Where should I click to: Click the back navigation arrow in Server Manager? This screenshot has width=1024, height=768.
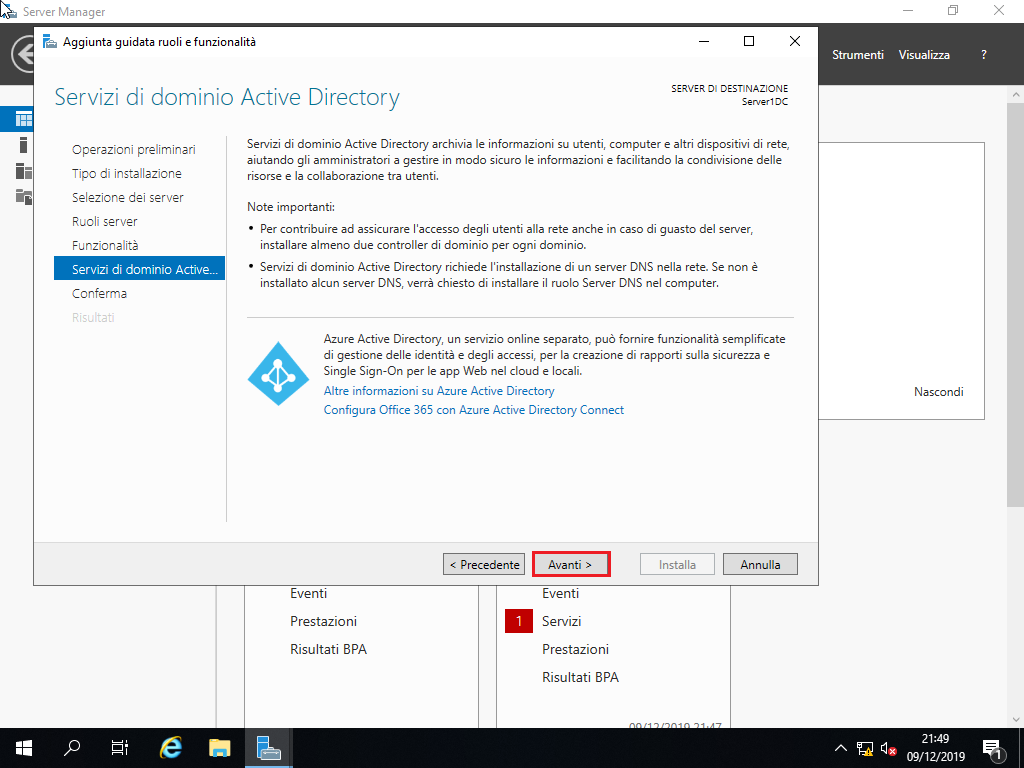18,55
